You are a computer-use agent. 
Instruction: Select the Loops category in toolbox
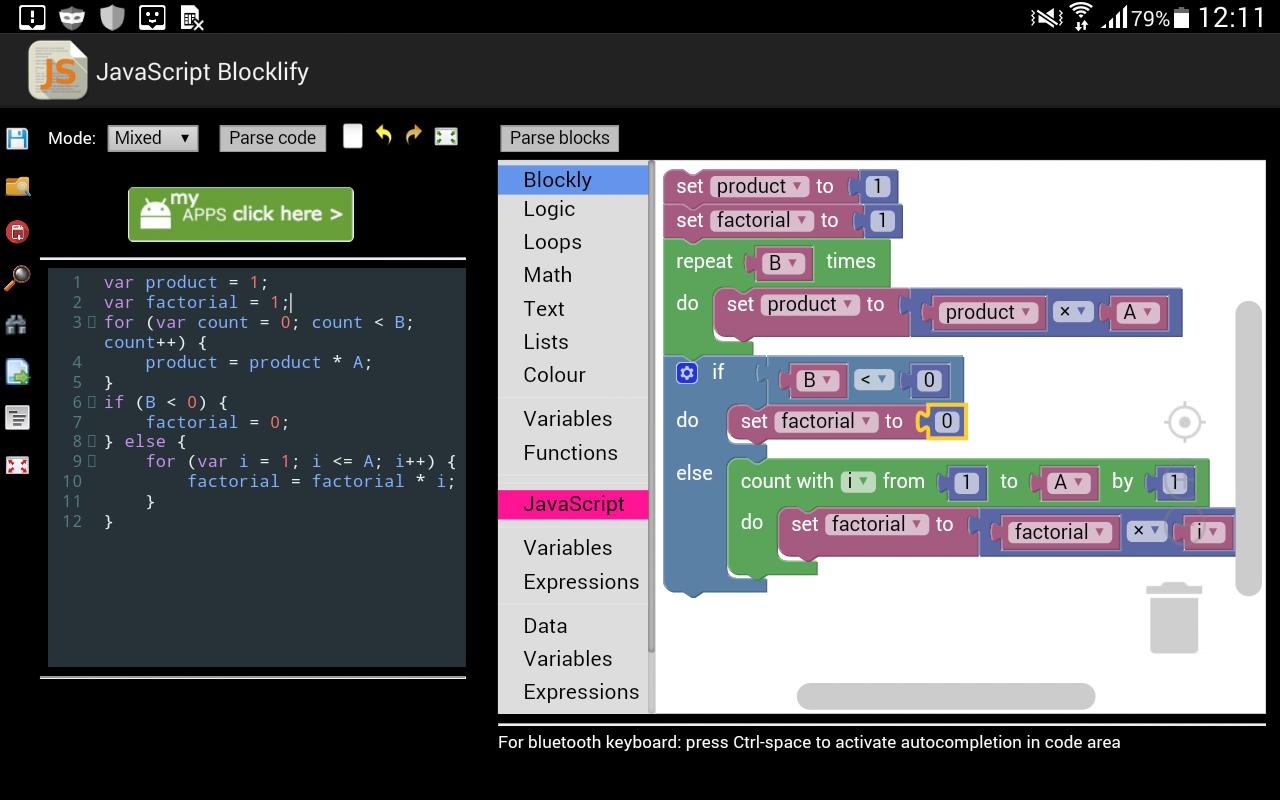[x=552, y=242]
